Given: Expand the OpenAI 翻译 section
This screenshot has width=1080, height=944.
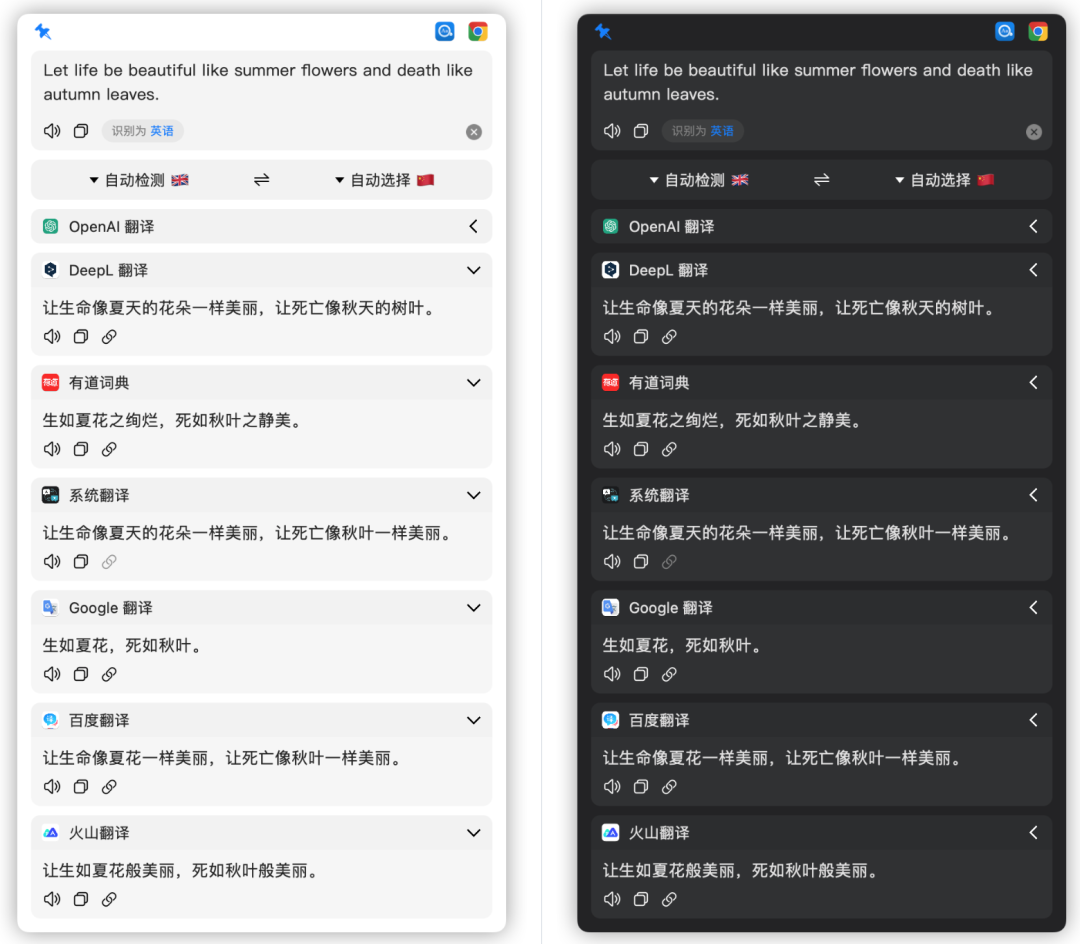Looking at the screenshot, I should 473,226.
